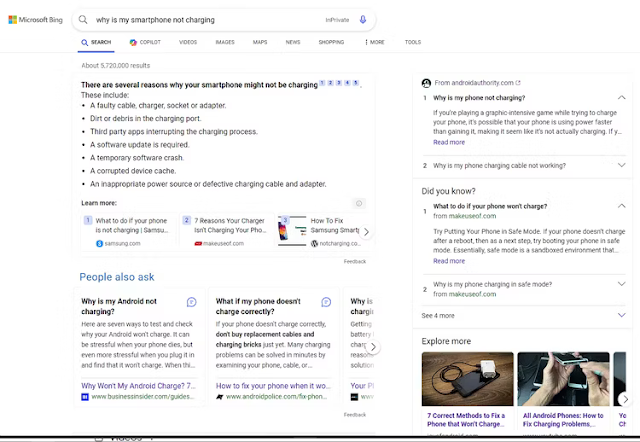Click the Microsoft Bing logo
The width and height of the screenshot is (640, 442).
(36, 20)
